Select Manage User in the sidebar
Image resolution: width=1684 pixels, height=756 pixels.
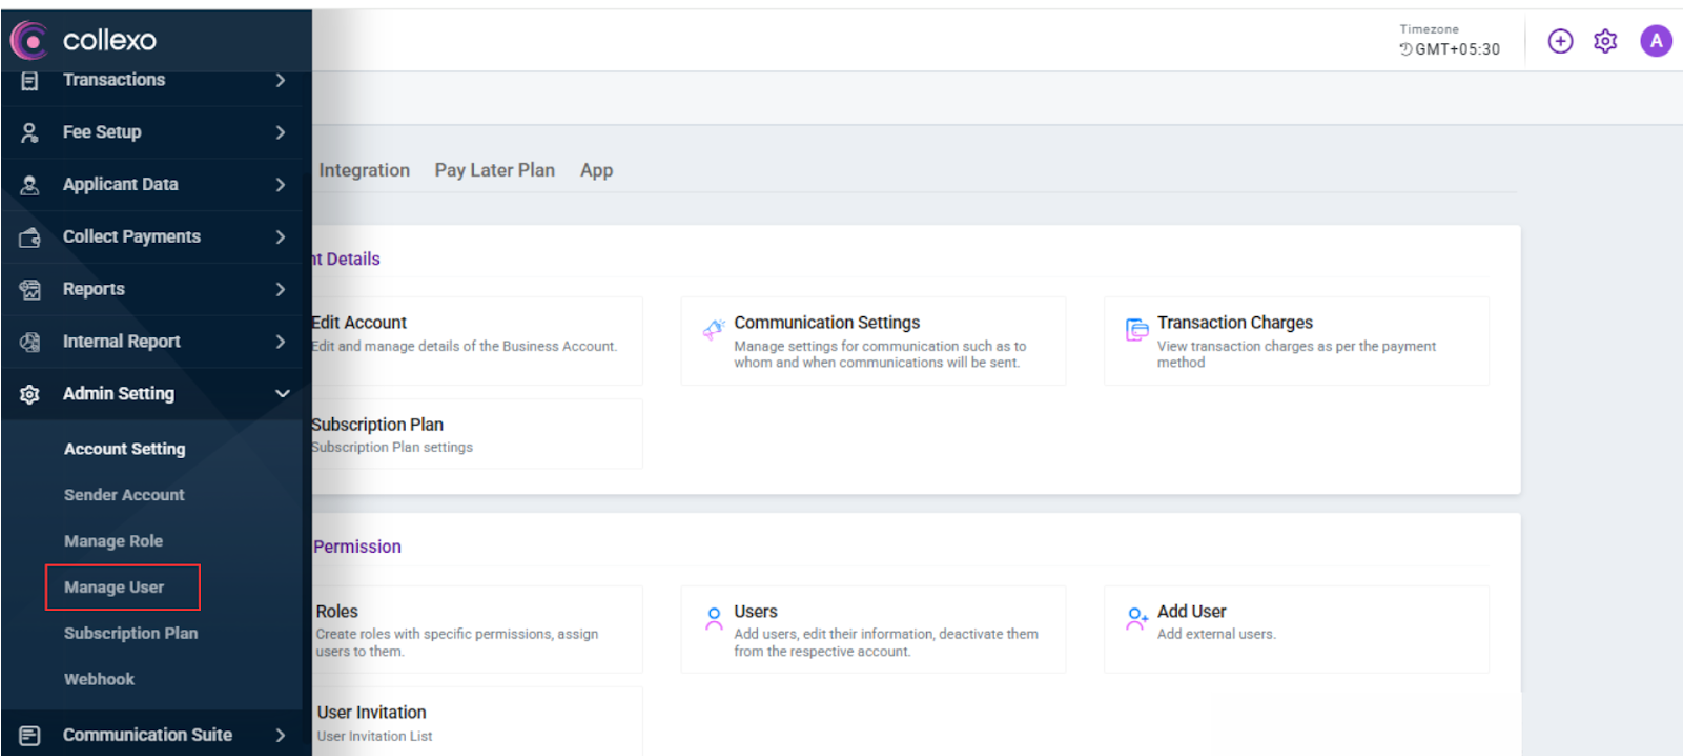[x=114, y=587]
